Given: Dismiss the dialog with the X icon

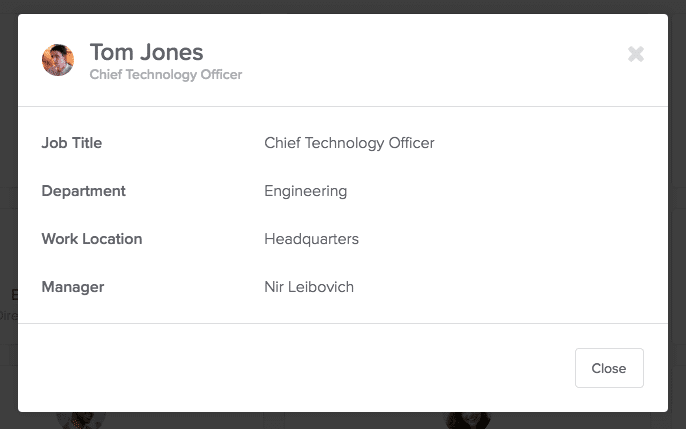Looking at the screenshot, I should 636,54.
